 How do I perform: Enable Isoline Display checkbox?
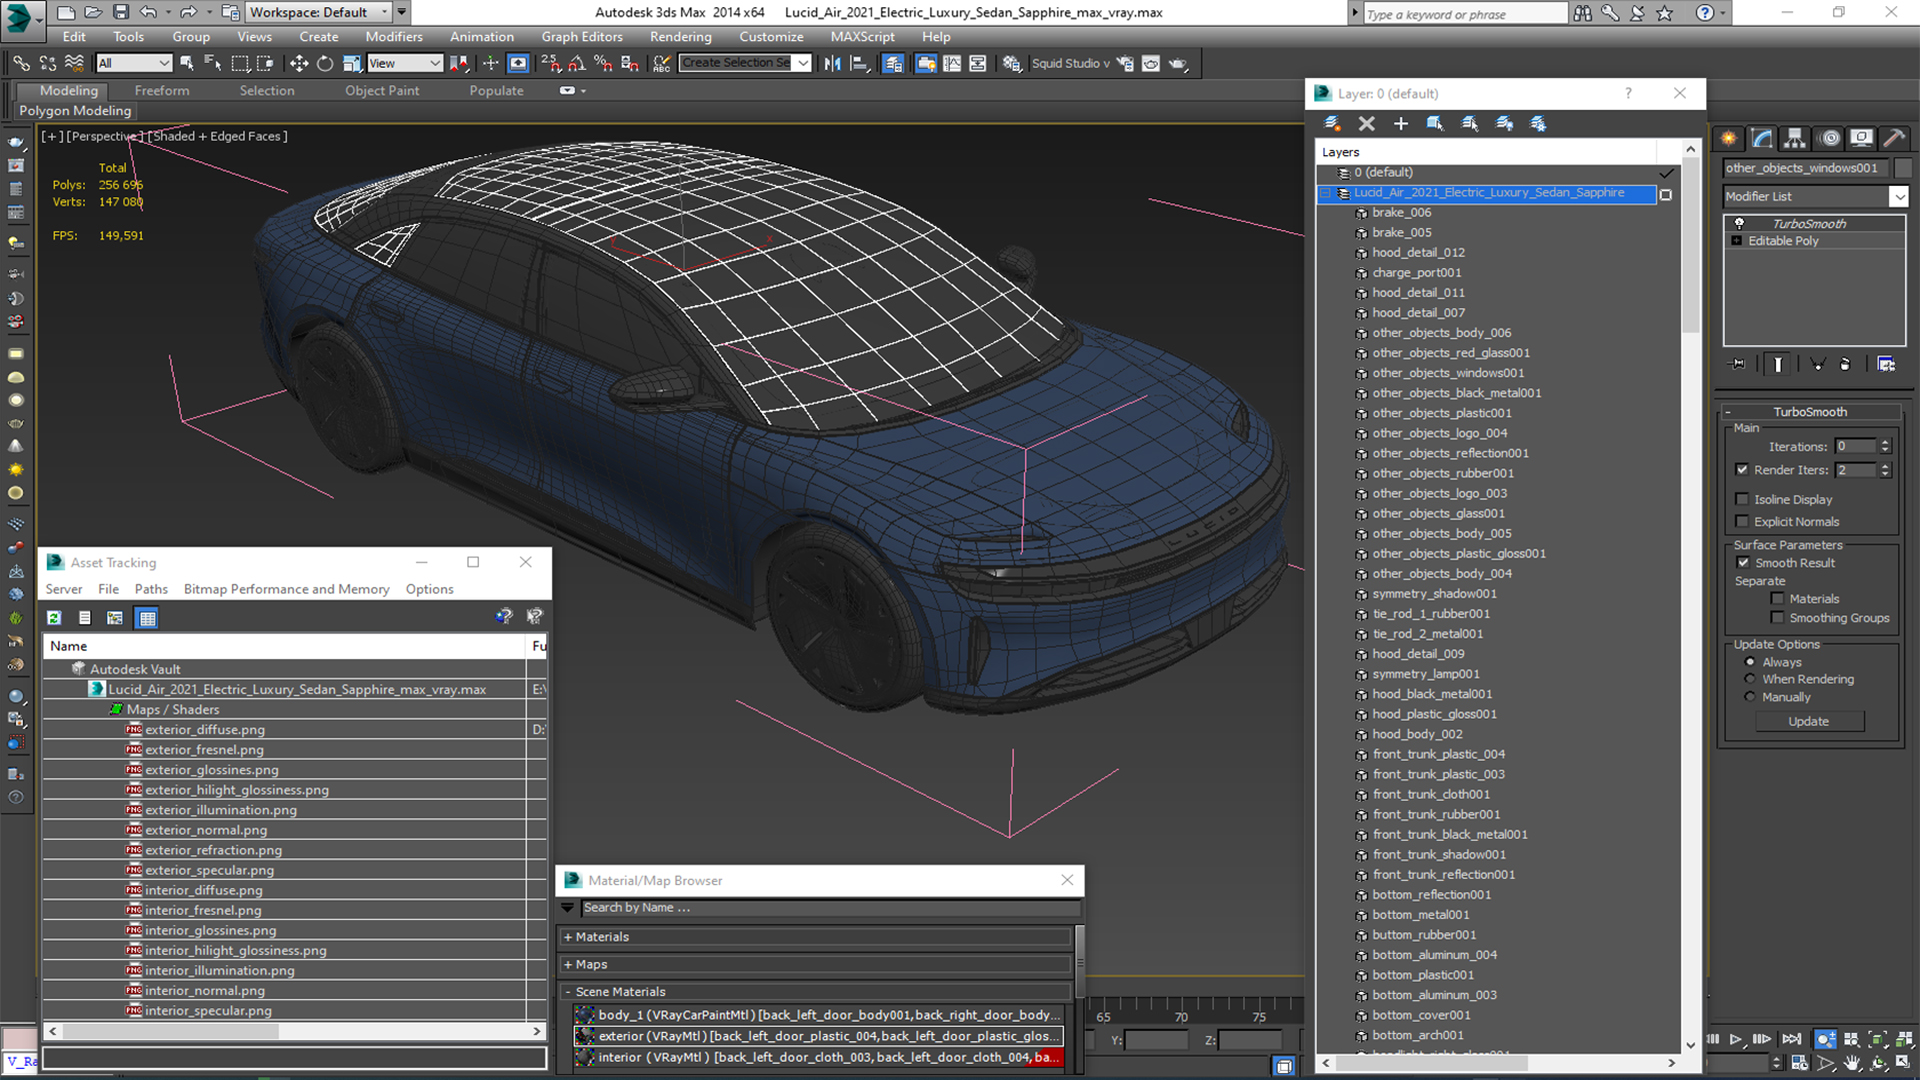(x=1742, y=499)
